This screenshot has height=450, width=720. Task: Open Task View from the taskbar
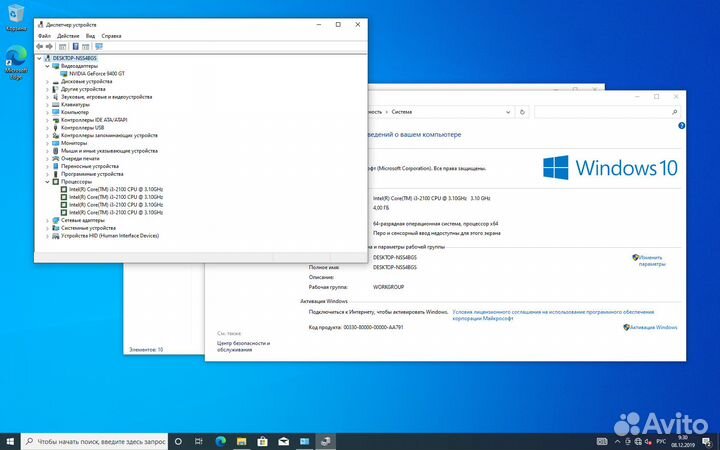click(x=200, y=440)
